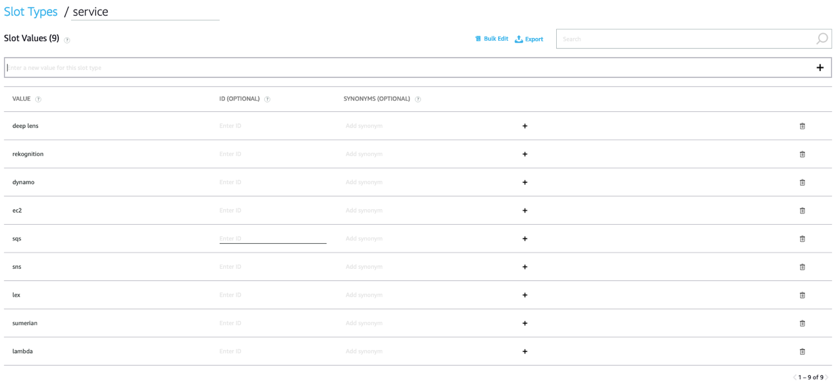Edit the slot type name service
Screen dimensions: 835x385
click(x=145, y=12)
